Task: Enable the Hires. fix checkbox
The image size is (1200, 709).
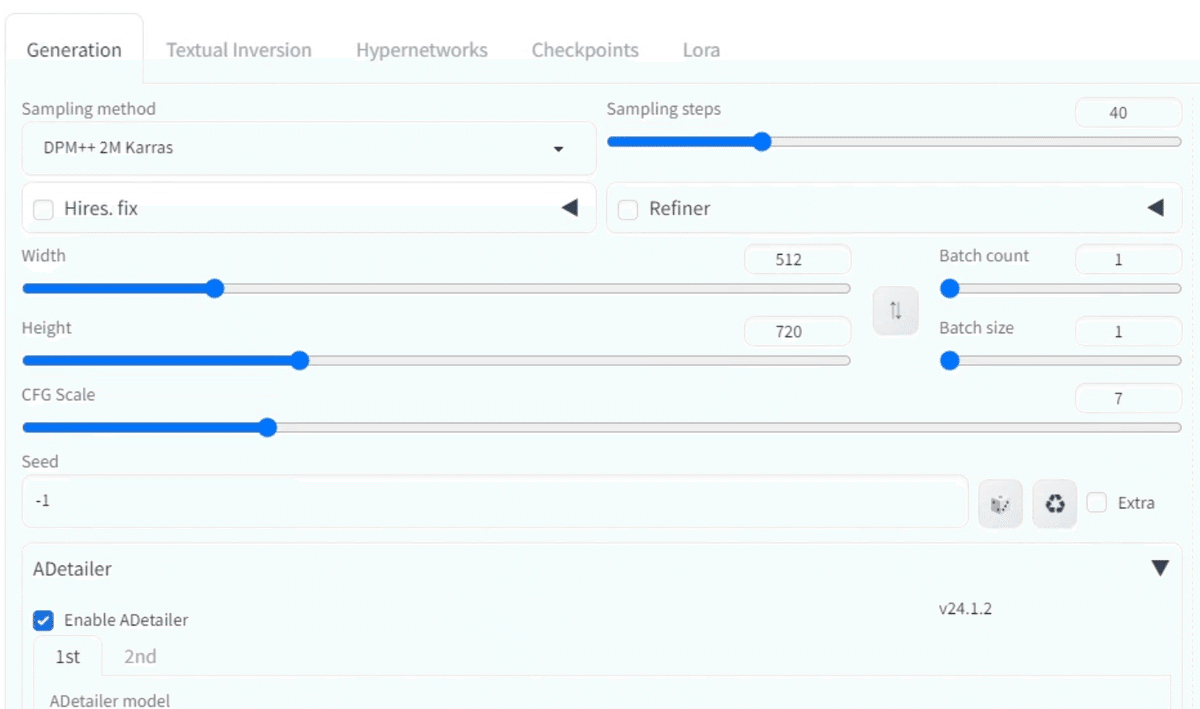Action: 43,210
